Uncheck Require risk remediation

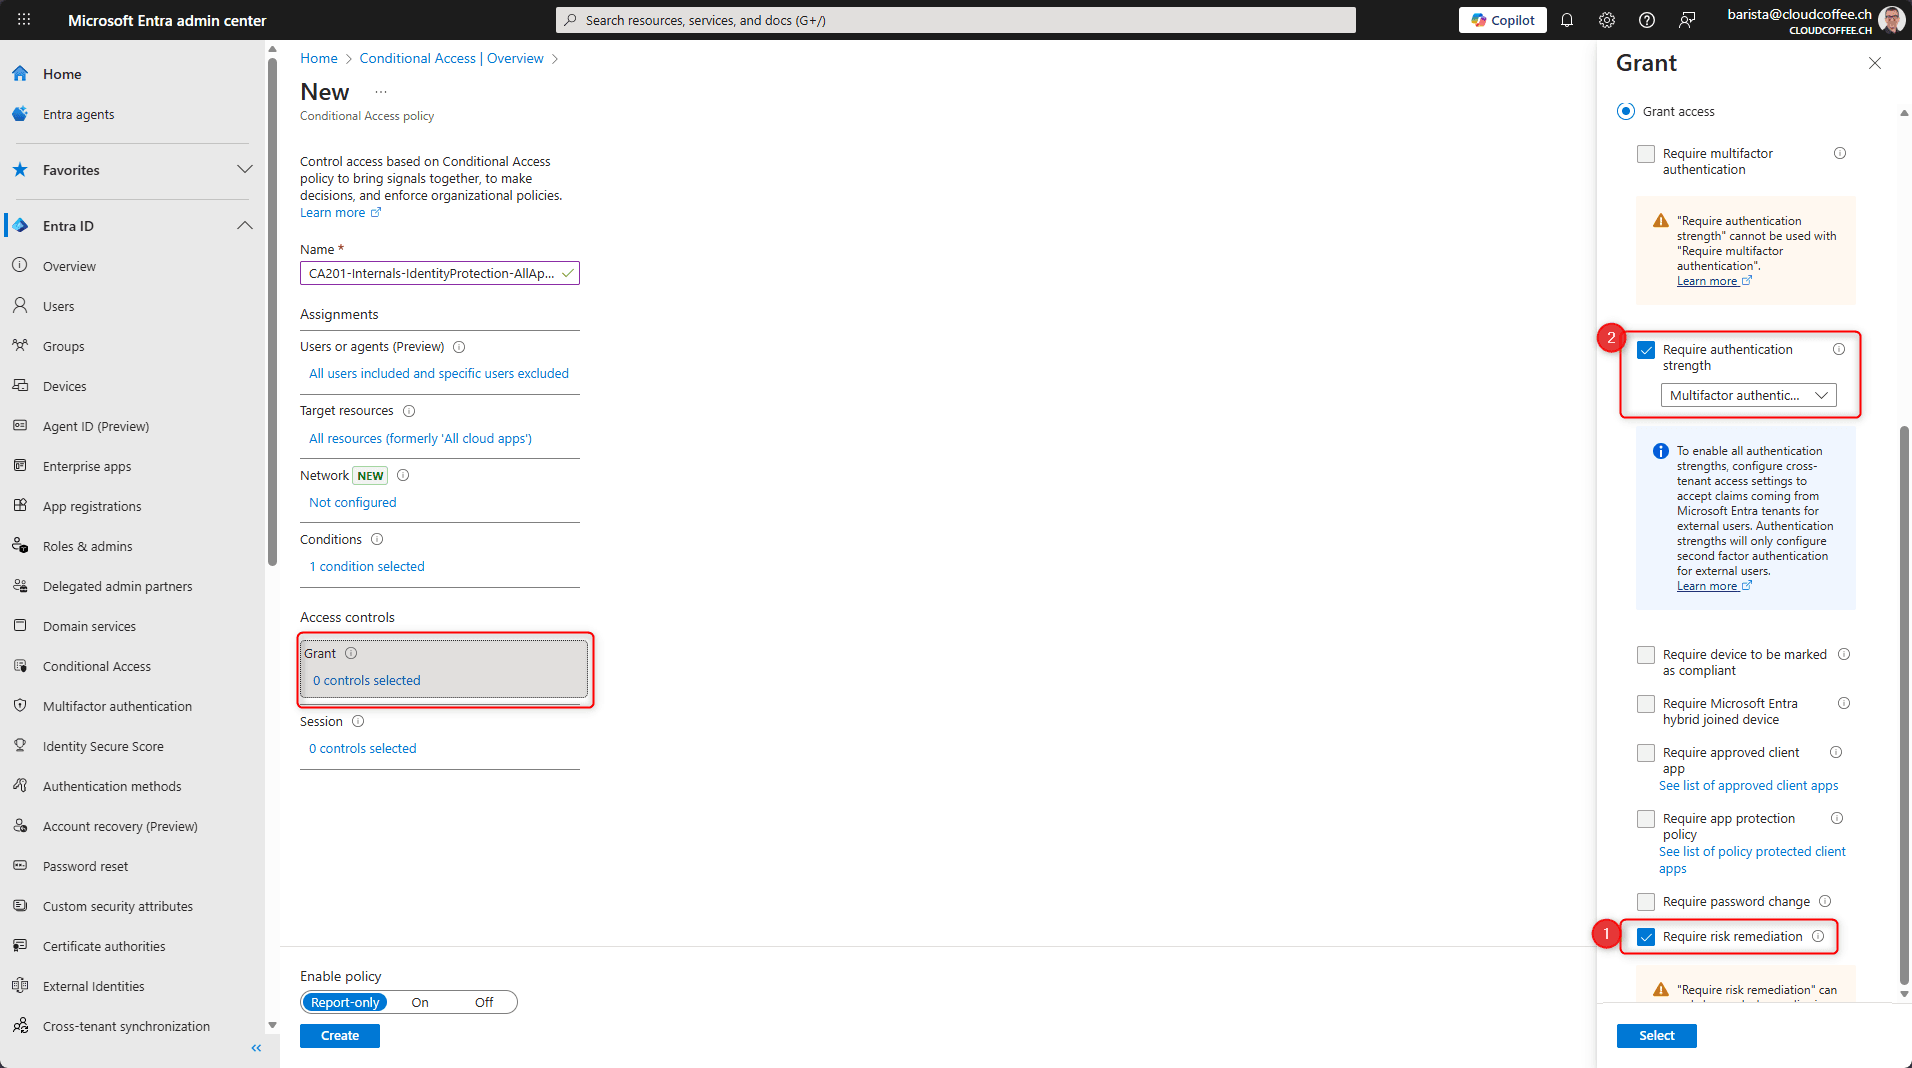(x=1646, y=936)
